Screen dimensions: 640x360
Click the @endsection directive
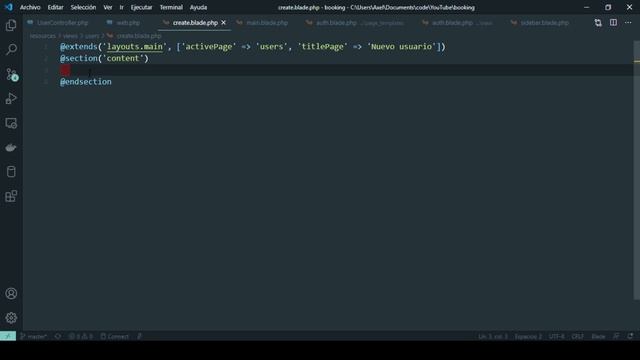coord(86,82)
